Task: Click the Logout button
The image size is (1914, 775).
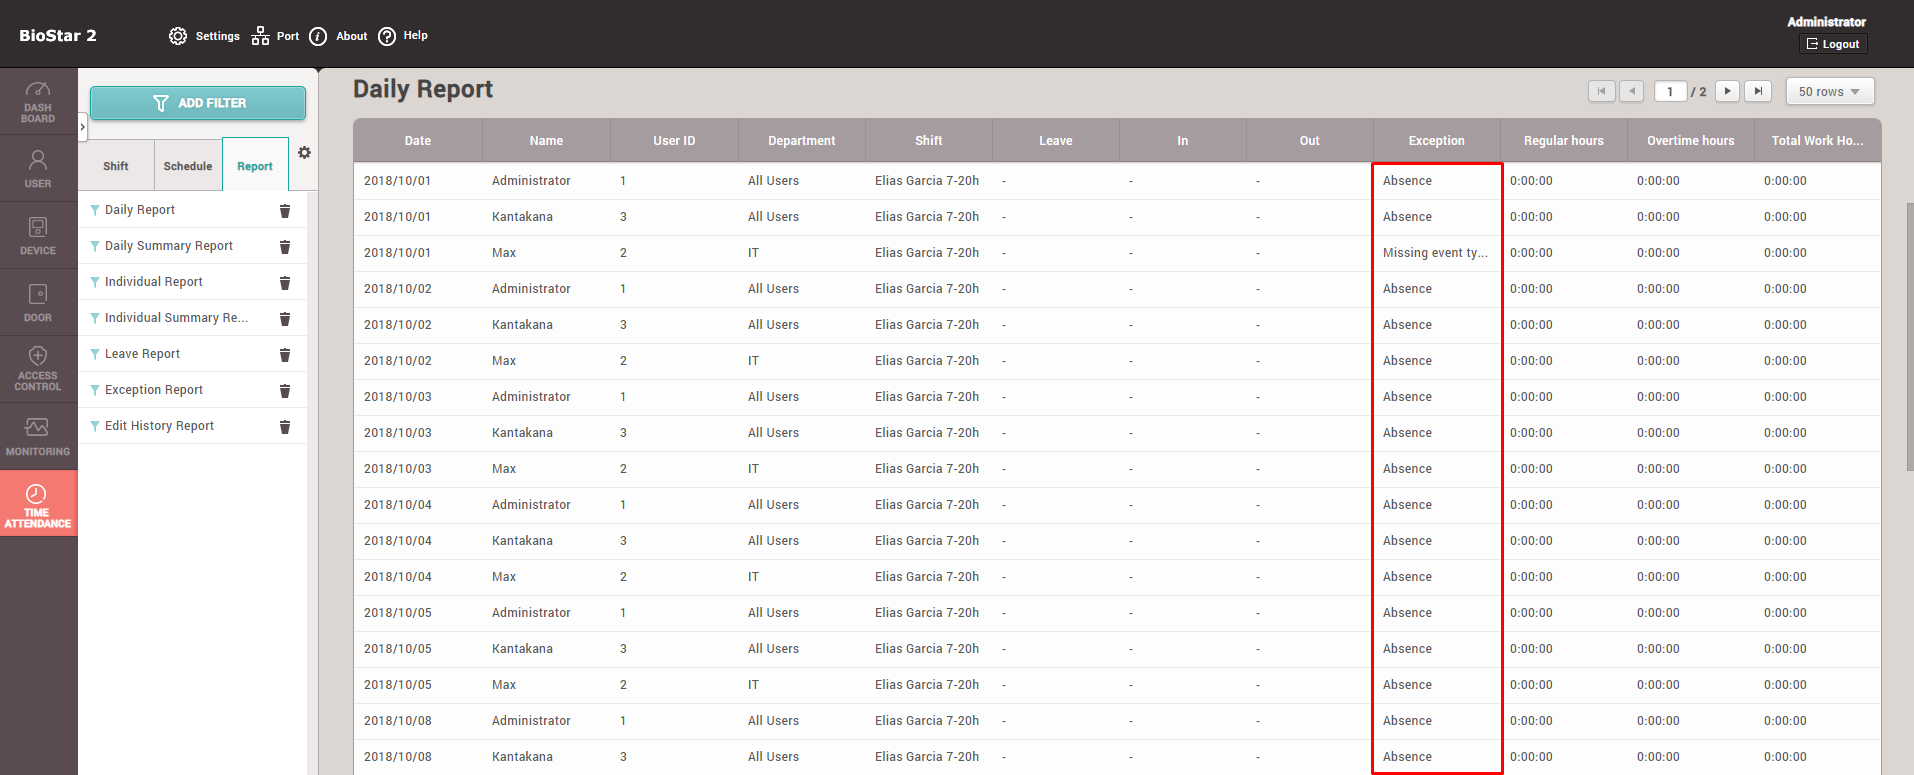Action: coord(1833,44)
